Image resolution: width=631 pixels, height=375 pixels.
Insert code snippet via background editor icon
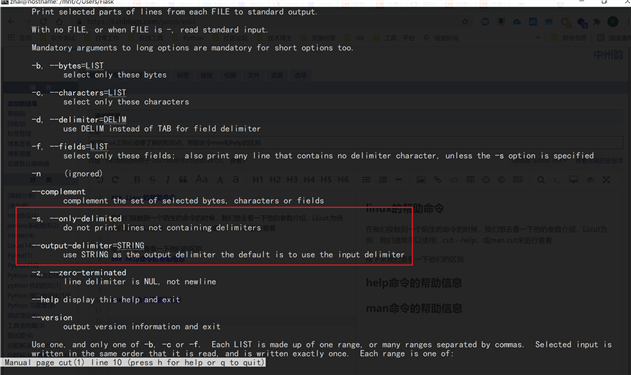point(454,180)
